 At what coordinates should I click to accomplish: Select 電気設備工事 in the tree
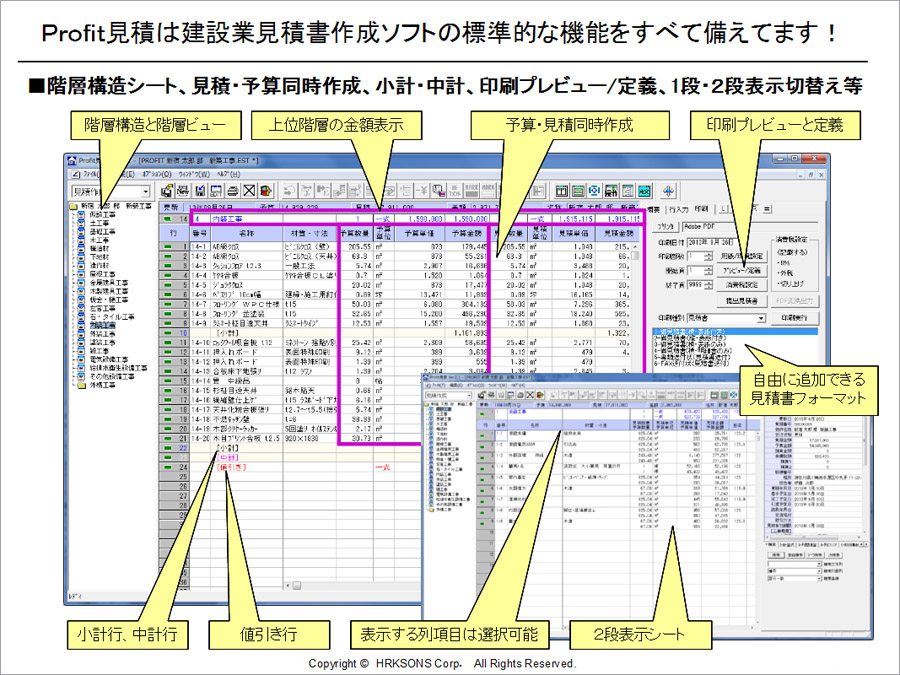pyautogui.click(x=108, y=359)
